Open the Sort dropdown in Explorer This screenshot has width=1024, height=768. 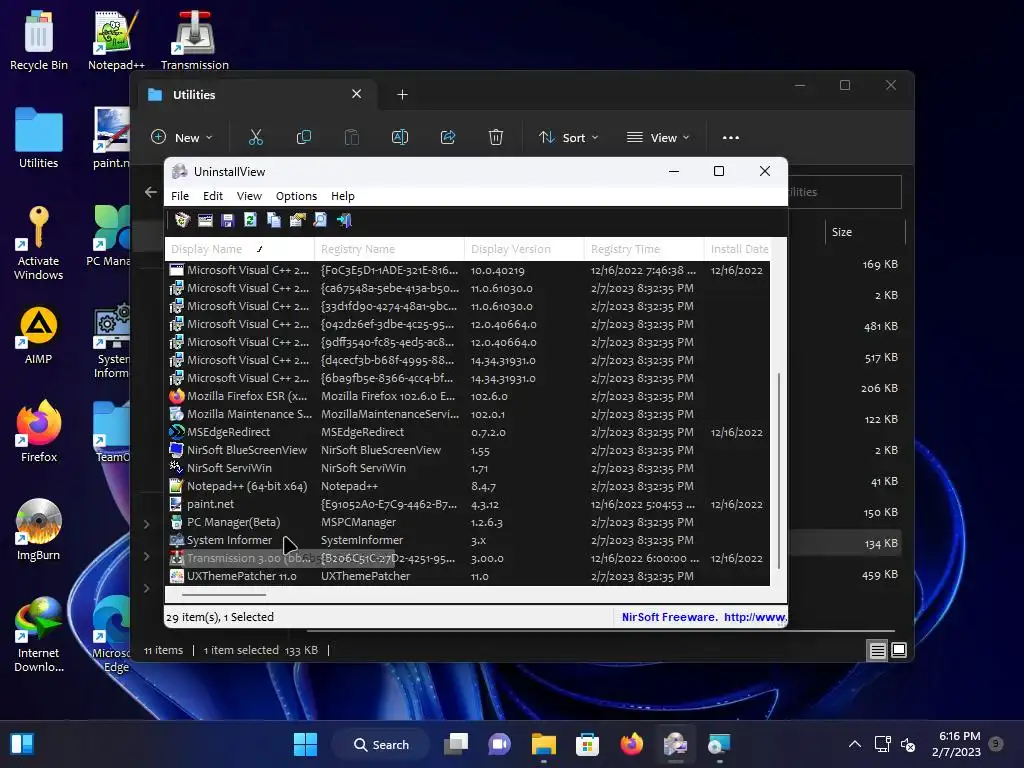568,137
